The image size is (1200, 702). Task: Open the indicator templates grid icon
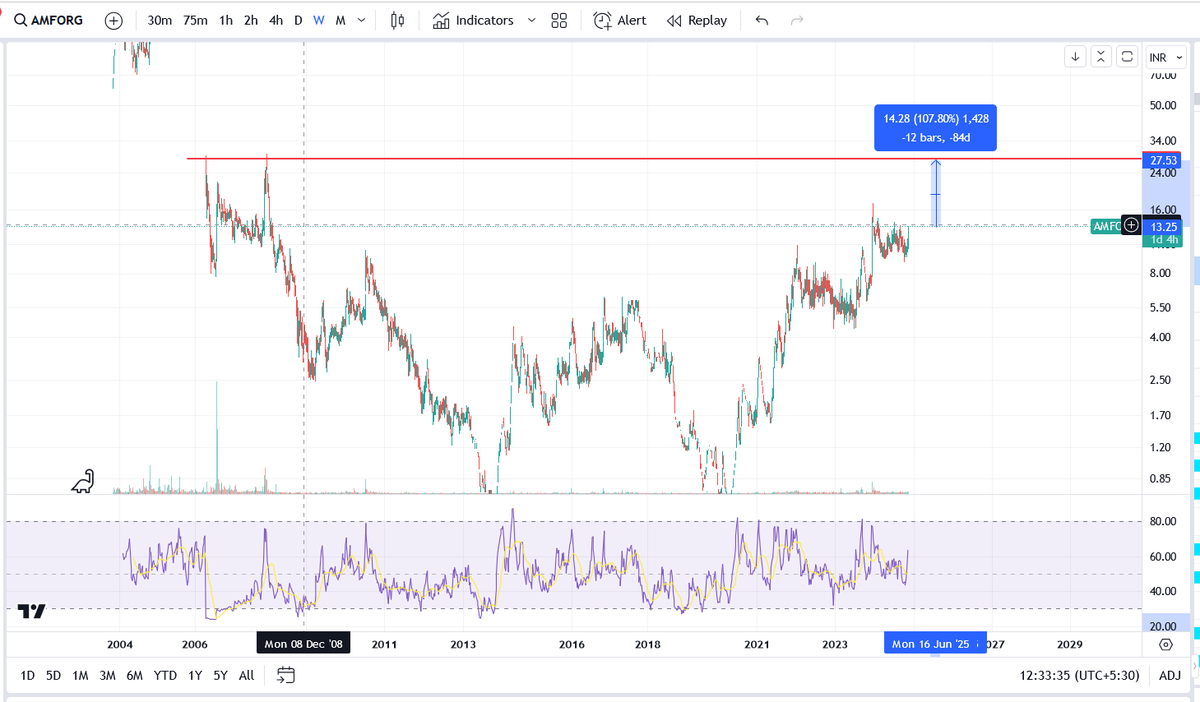[559, 20]
